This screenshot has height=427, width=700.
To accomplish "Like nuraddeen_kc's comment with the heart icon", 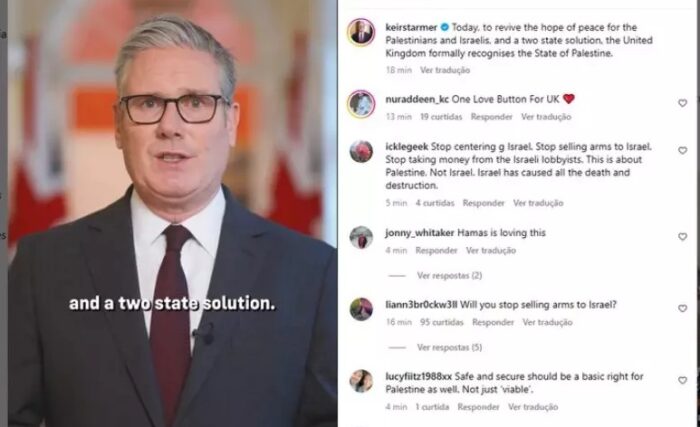I will coord(682,103).
